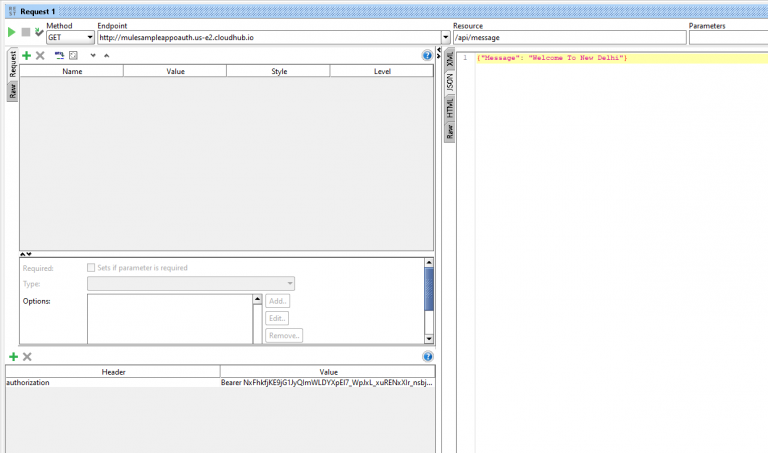Click the Resource path input field
The height and width of the screenshot is (453, 768).
568,37
